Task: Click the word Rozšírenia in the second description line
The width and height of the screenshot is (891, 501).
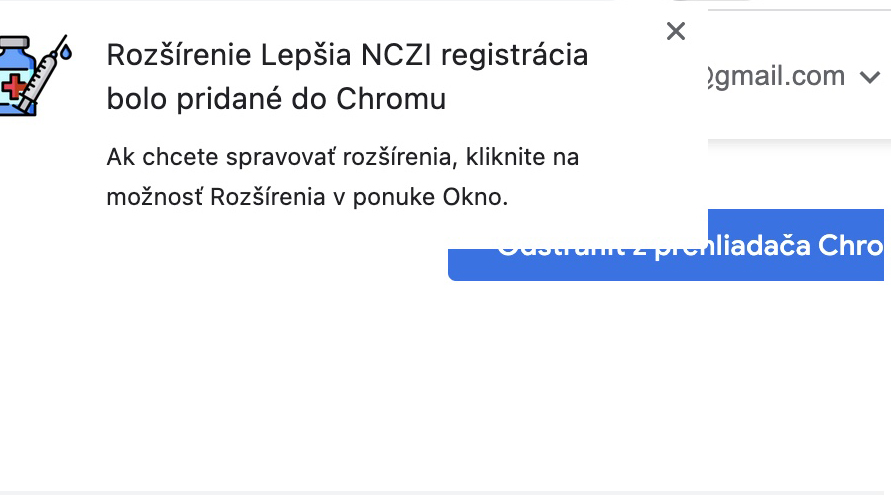Action: [x=268, y=197]
